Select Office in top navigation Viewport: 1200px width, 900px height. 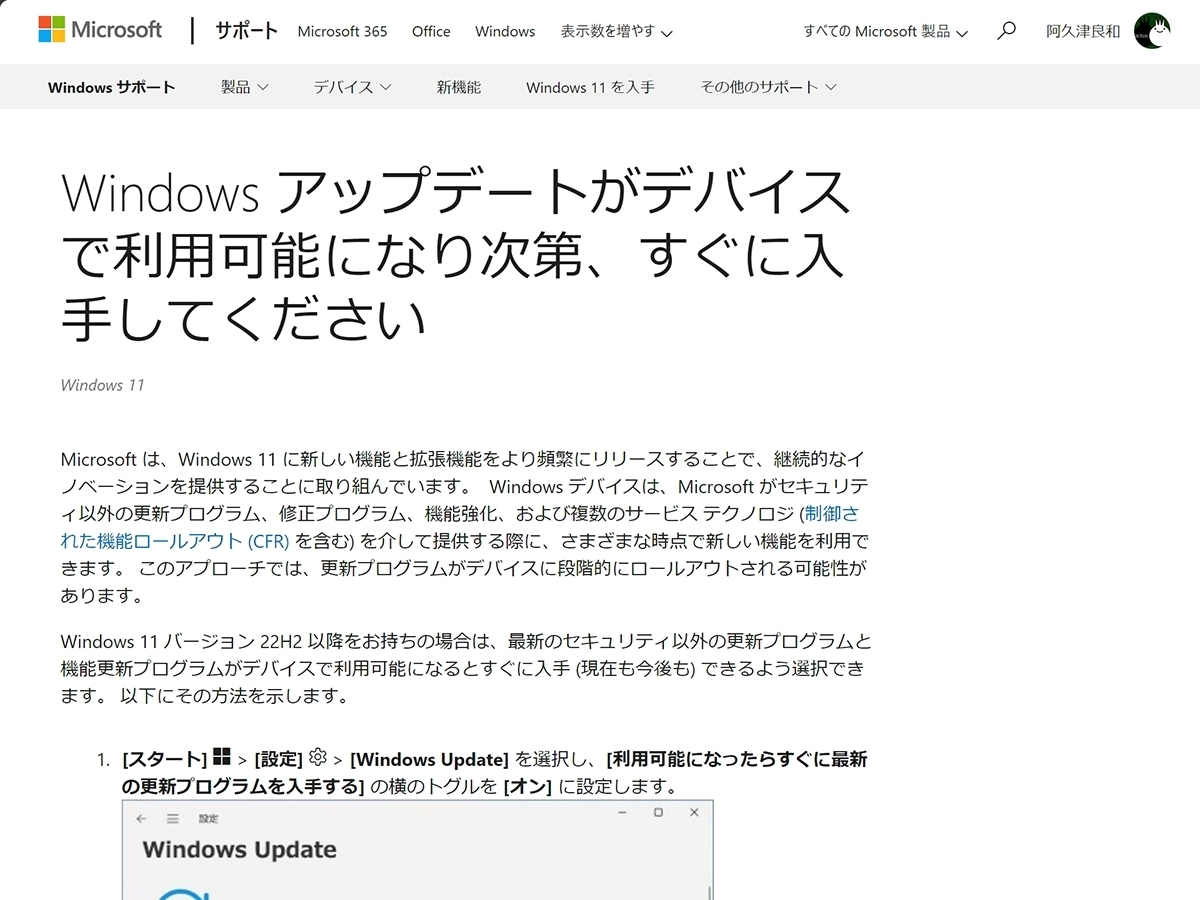[x=431, y=31]
